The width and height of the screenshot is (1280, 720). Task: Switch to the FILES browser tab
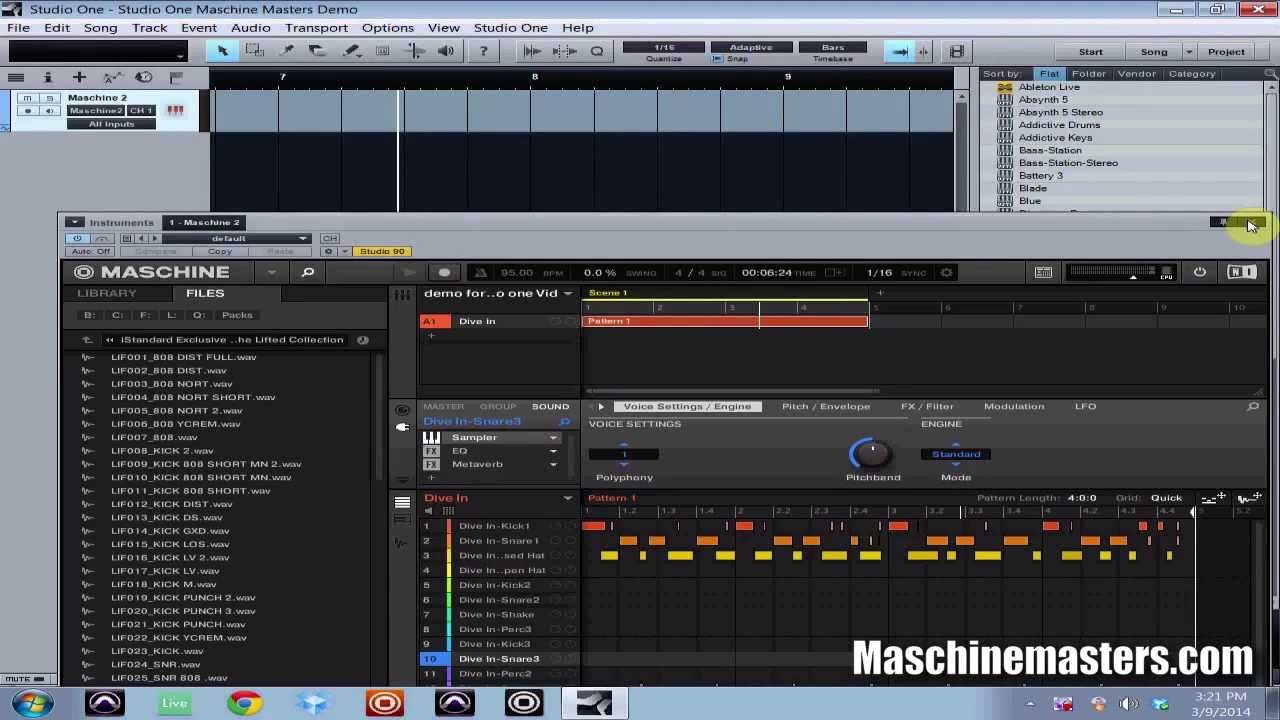tap(205, 293)
